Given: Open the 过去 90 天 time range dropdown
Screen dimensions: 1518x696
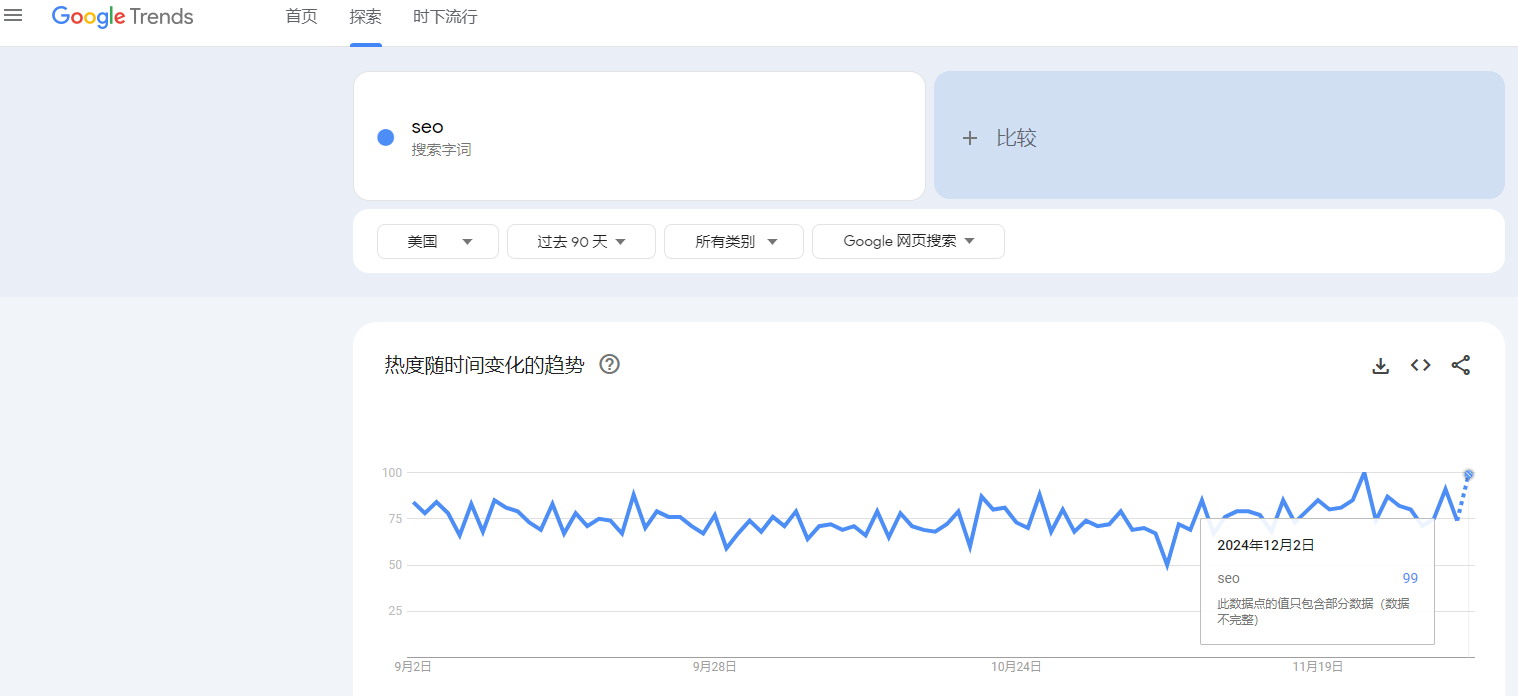Looking at the screenshot, I should [x=581, y=241].
